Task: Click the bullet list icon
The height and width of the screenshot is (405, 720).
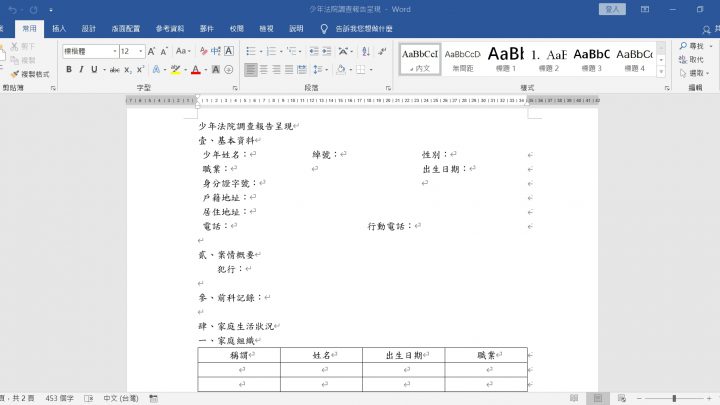Action: 250,51
